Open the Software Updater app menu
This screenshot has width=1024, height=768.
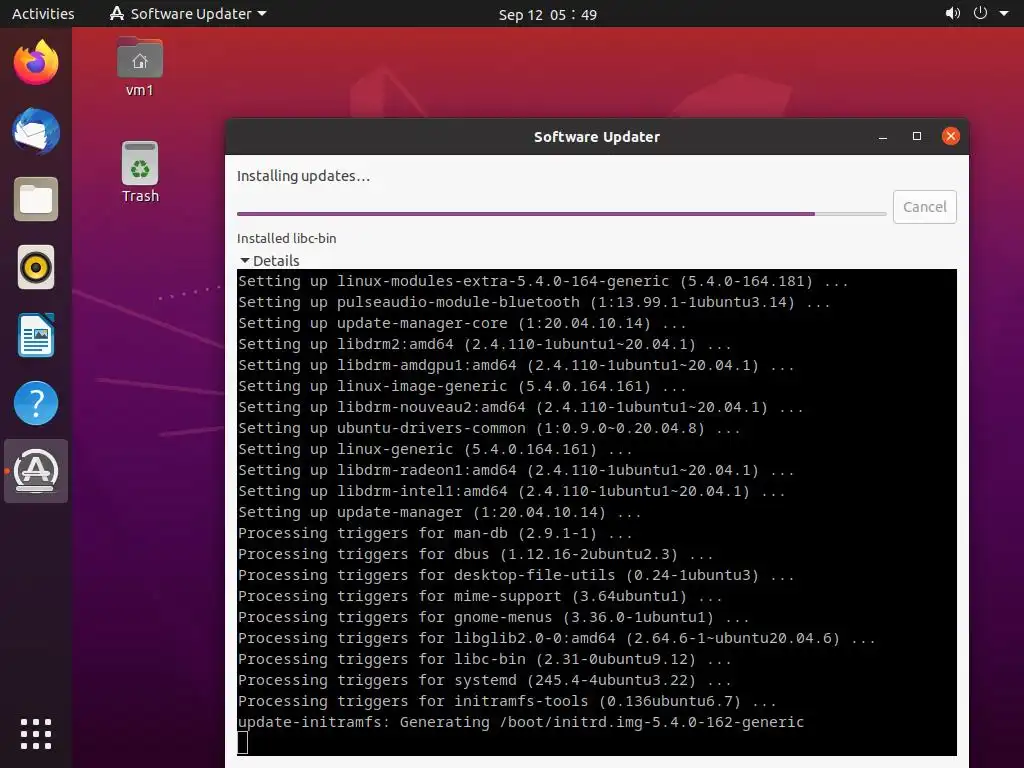pyautogui.click(x=188, y=13)
